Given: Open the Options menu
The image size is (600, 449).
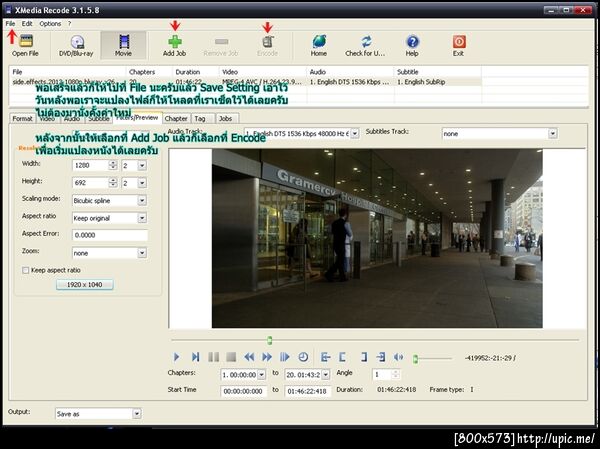Looking at the screenshot, I should (x=50, y=24).
